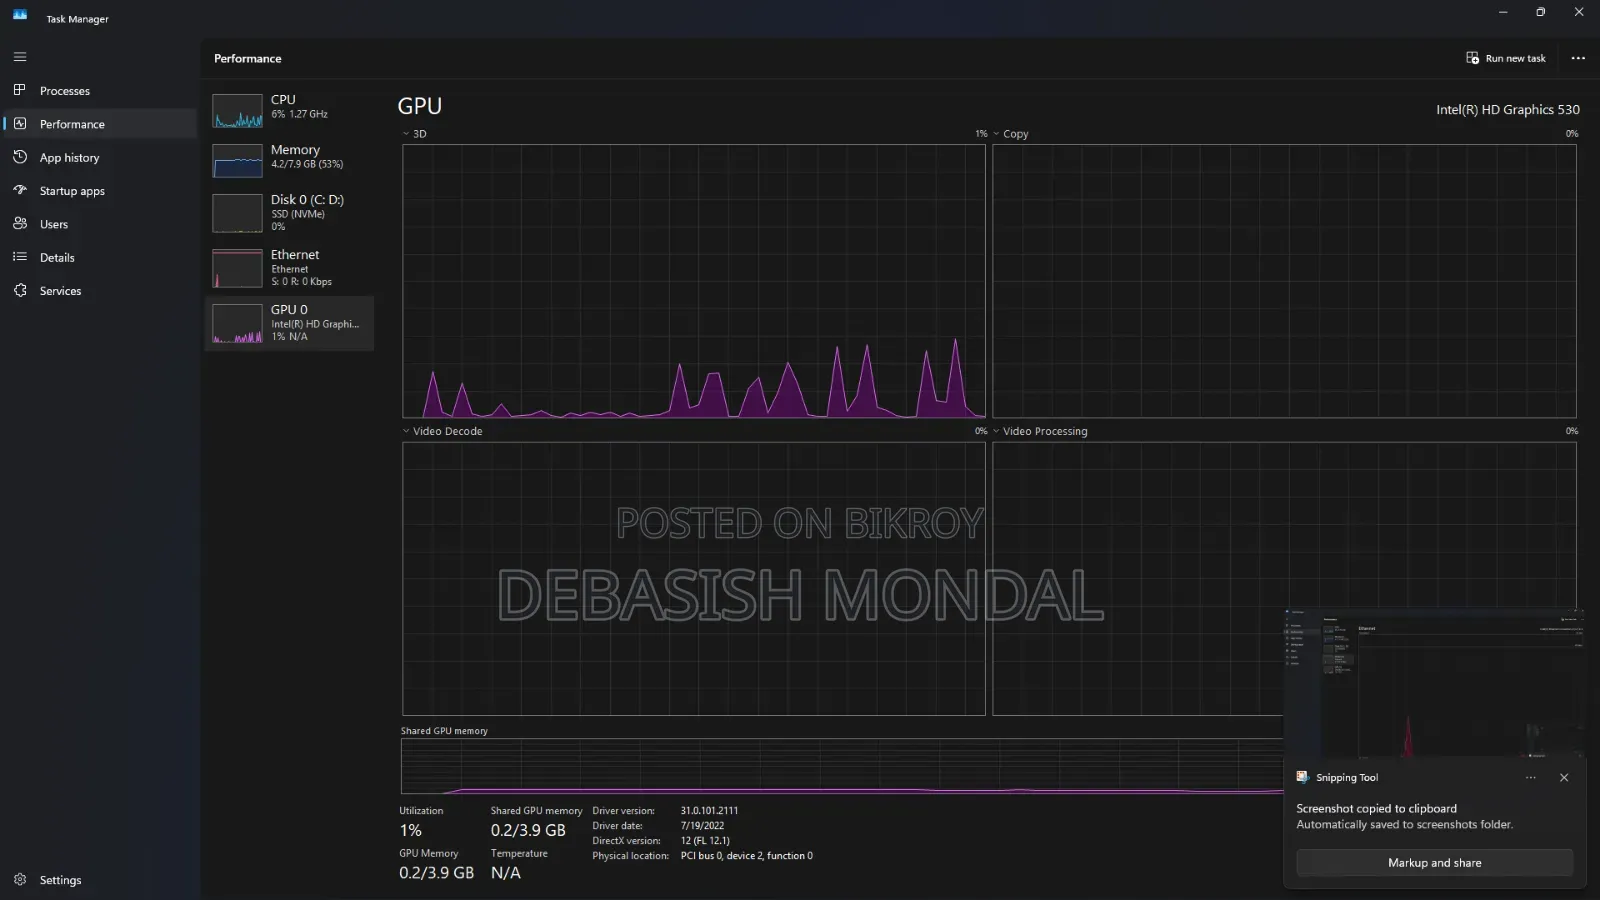Select the Disk 0 graph thumbnail
The height and width of the screenshot is (900, 1600).
pyautogui.click(x=237, y=213)
